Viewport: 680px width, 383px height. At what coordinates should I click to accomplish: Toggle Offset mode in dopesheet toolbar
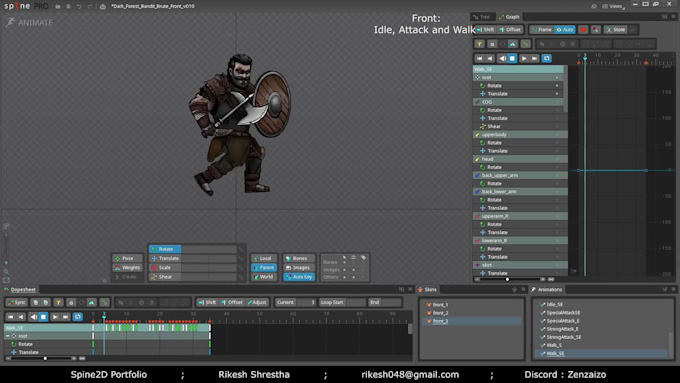pos(232,302)
